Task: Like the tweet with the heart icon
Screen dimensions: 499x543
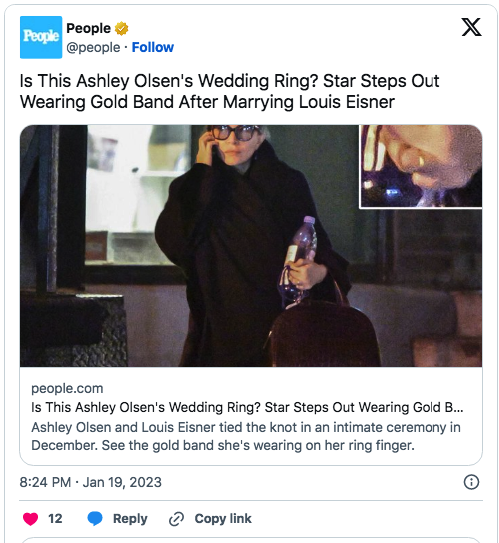Action: pos(30,518)
